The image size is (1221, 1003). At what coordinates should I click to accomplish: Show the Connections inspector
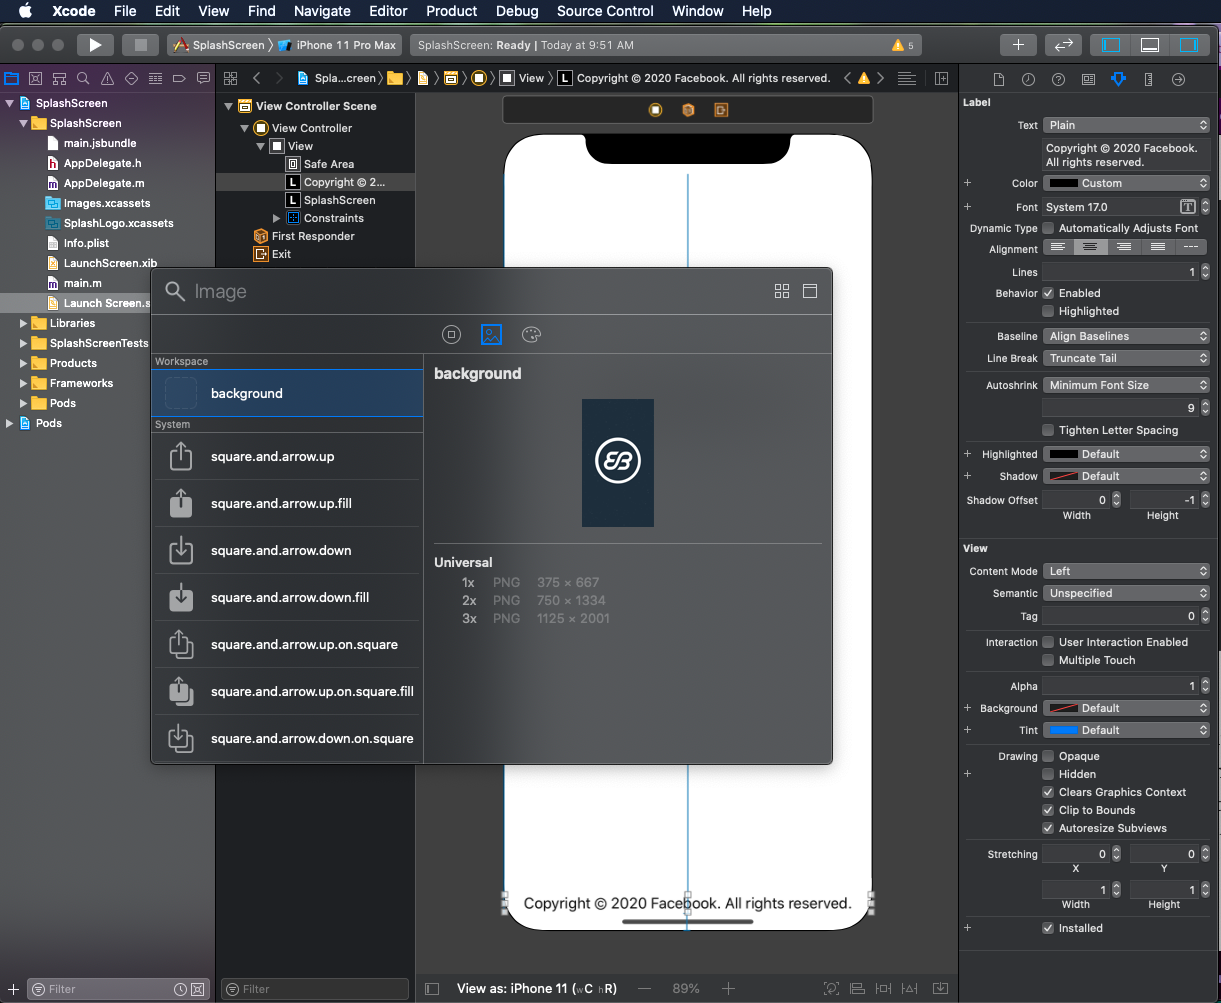pyautogui.click(x=1178, y=79)
